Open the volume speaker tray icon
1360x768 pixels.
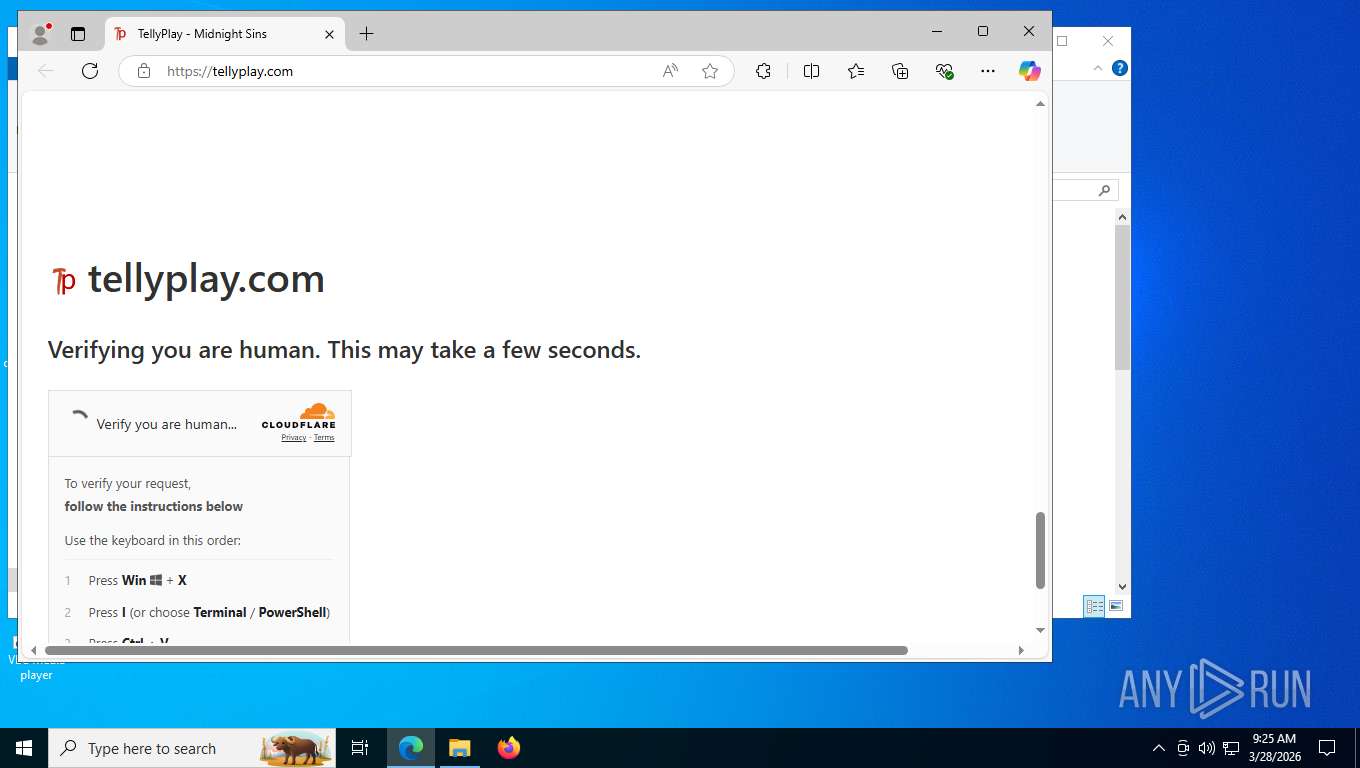(1206, 748)
